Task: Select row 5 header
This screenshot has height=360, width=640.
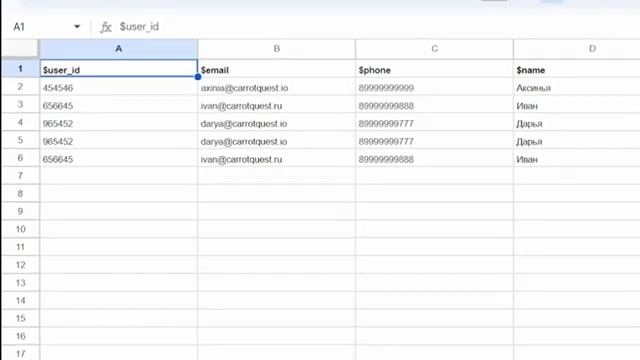Action: [20, 140]
